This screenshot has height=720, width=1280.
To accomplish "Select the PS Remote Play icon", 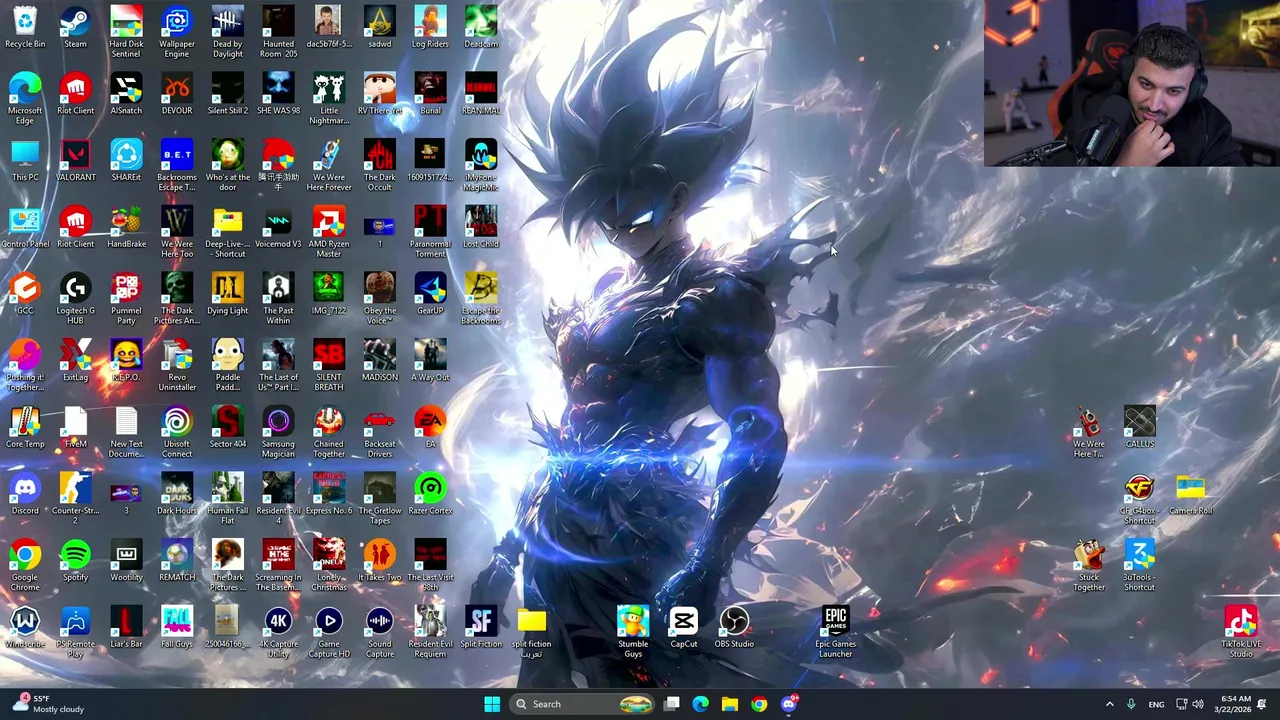I will [x=75, y=632].
